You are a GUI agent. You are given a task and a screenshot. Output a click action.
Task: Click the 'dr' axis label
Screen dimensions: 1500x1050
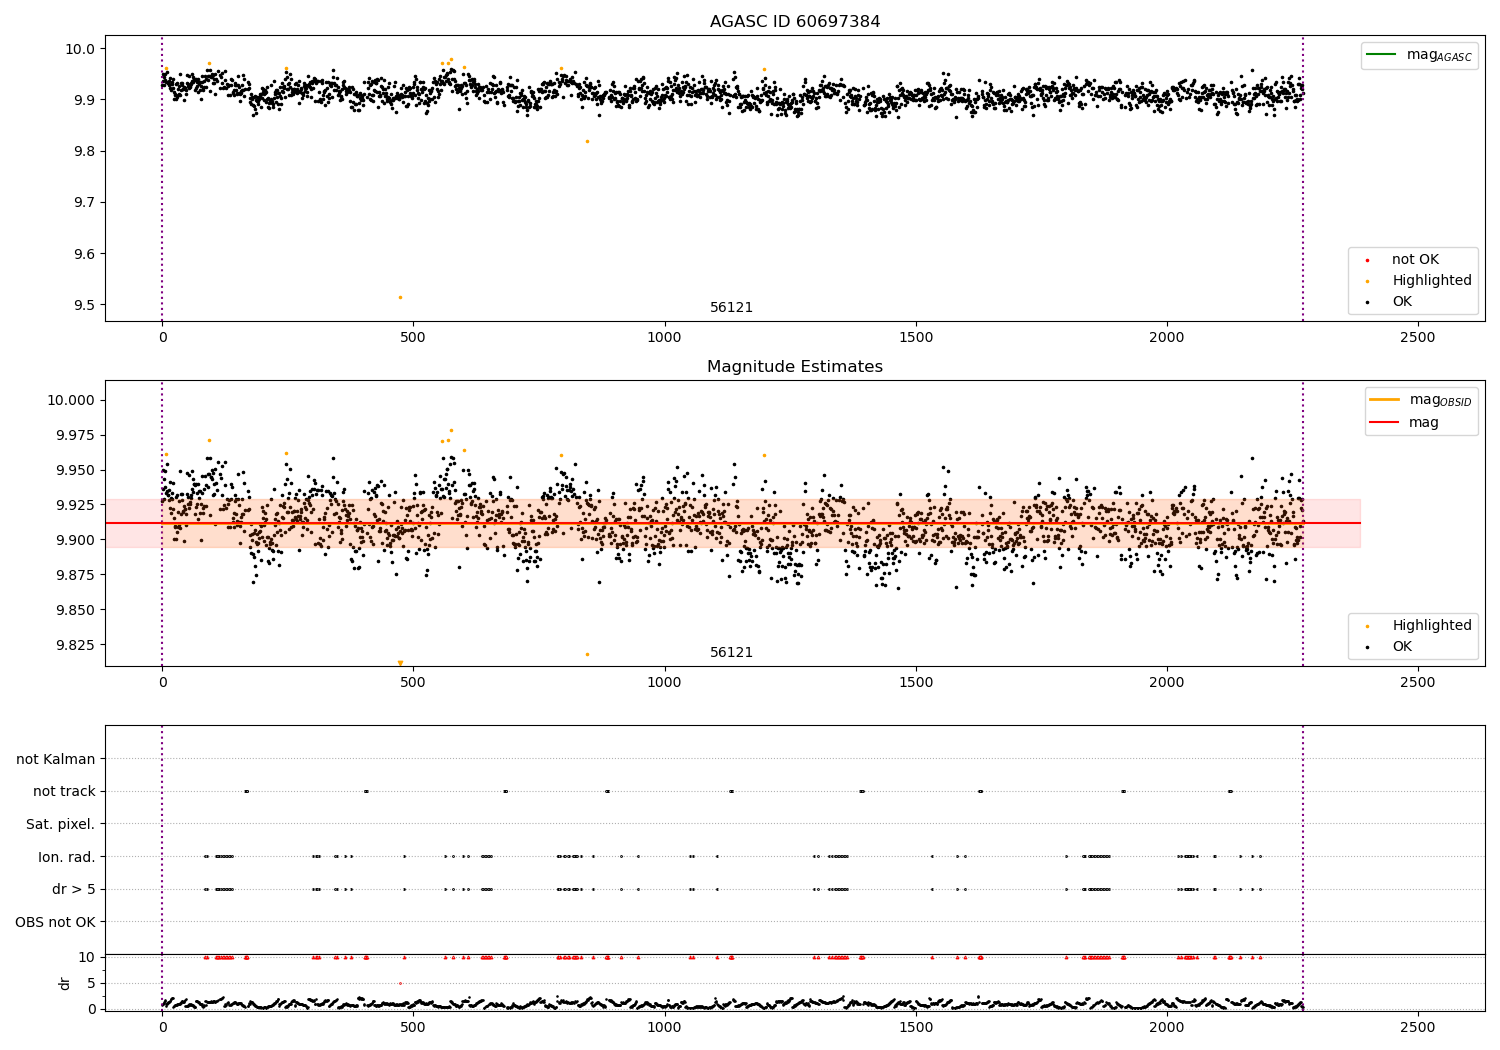pos(65,983)
